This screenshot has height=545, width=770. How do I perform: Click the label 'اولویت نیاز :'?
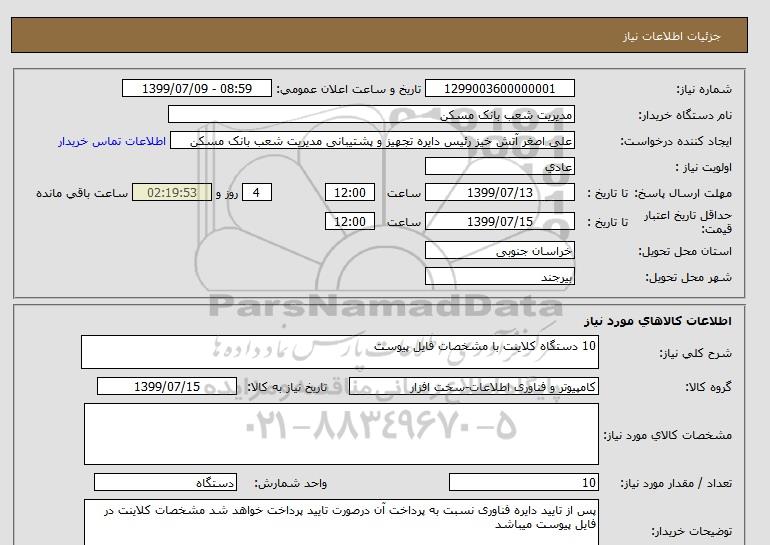point(704,167)
